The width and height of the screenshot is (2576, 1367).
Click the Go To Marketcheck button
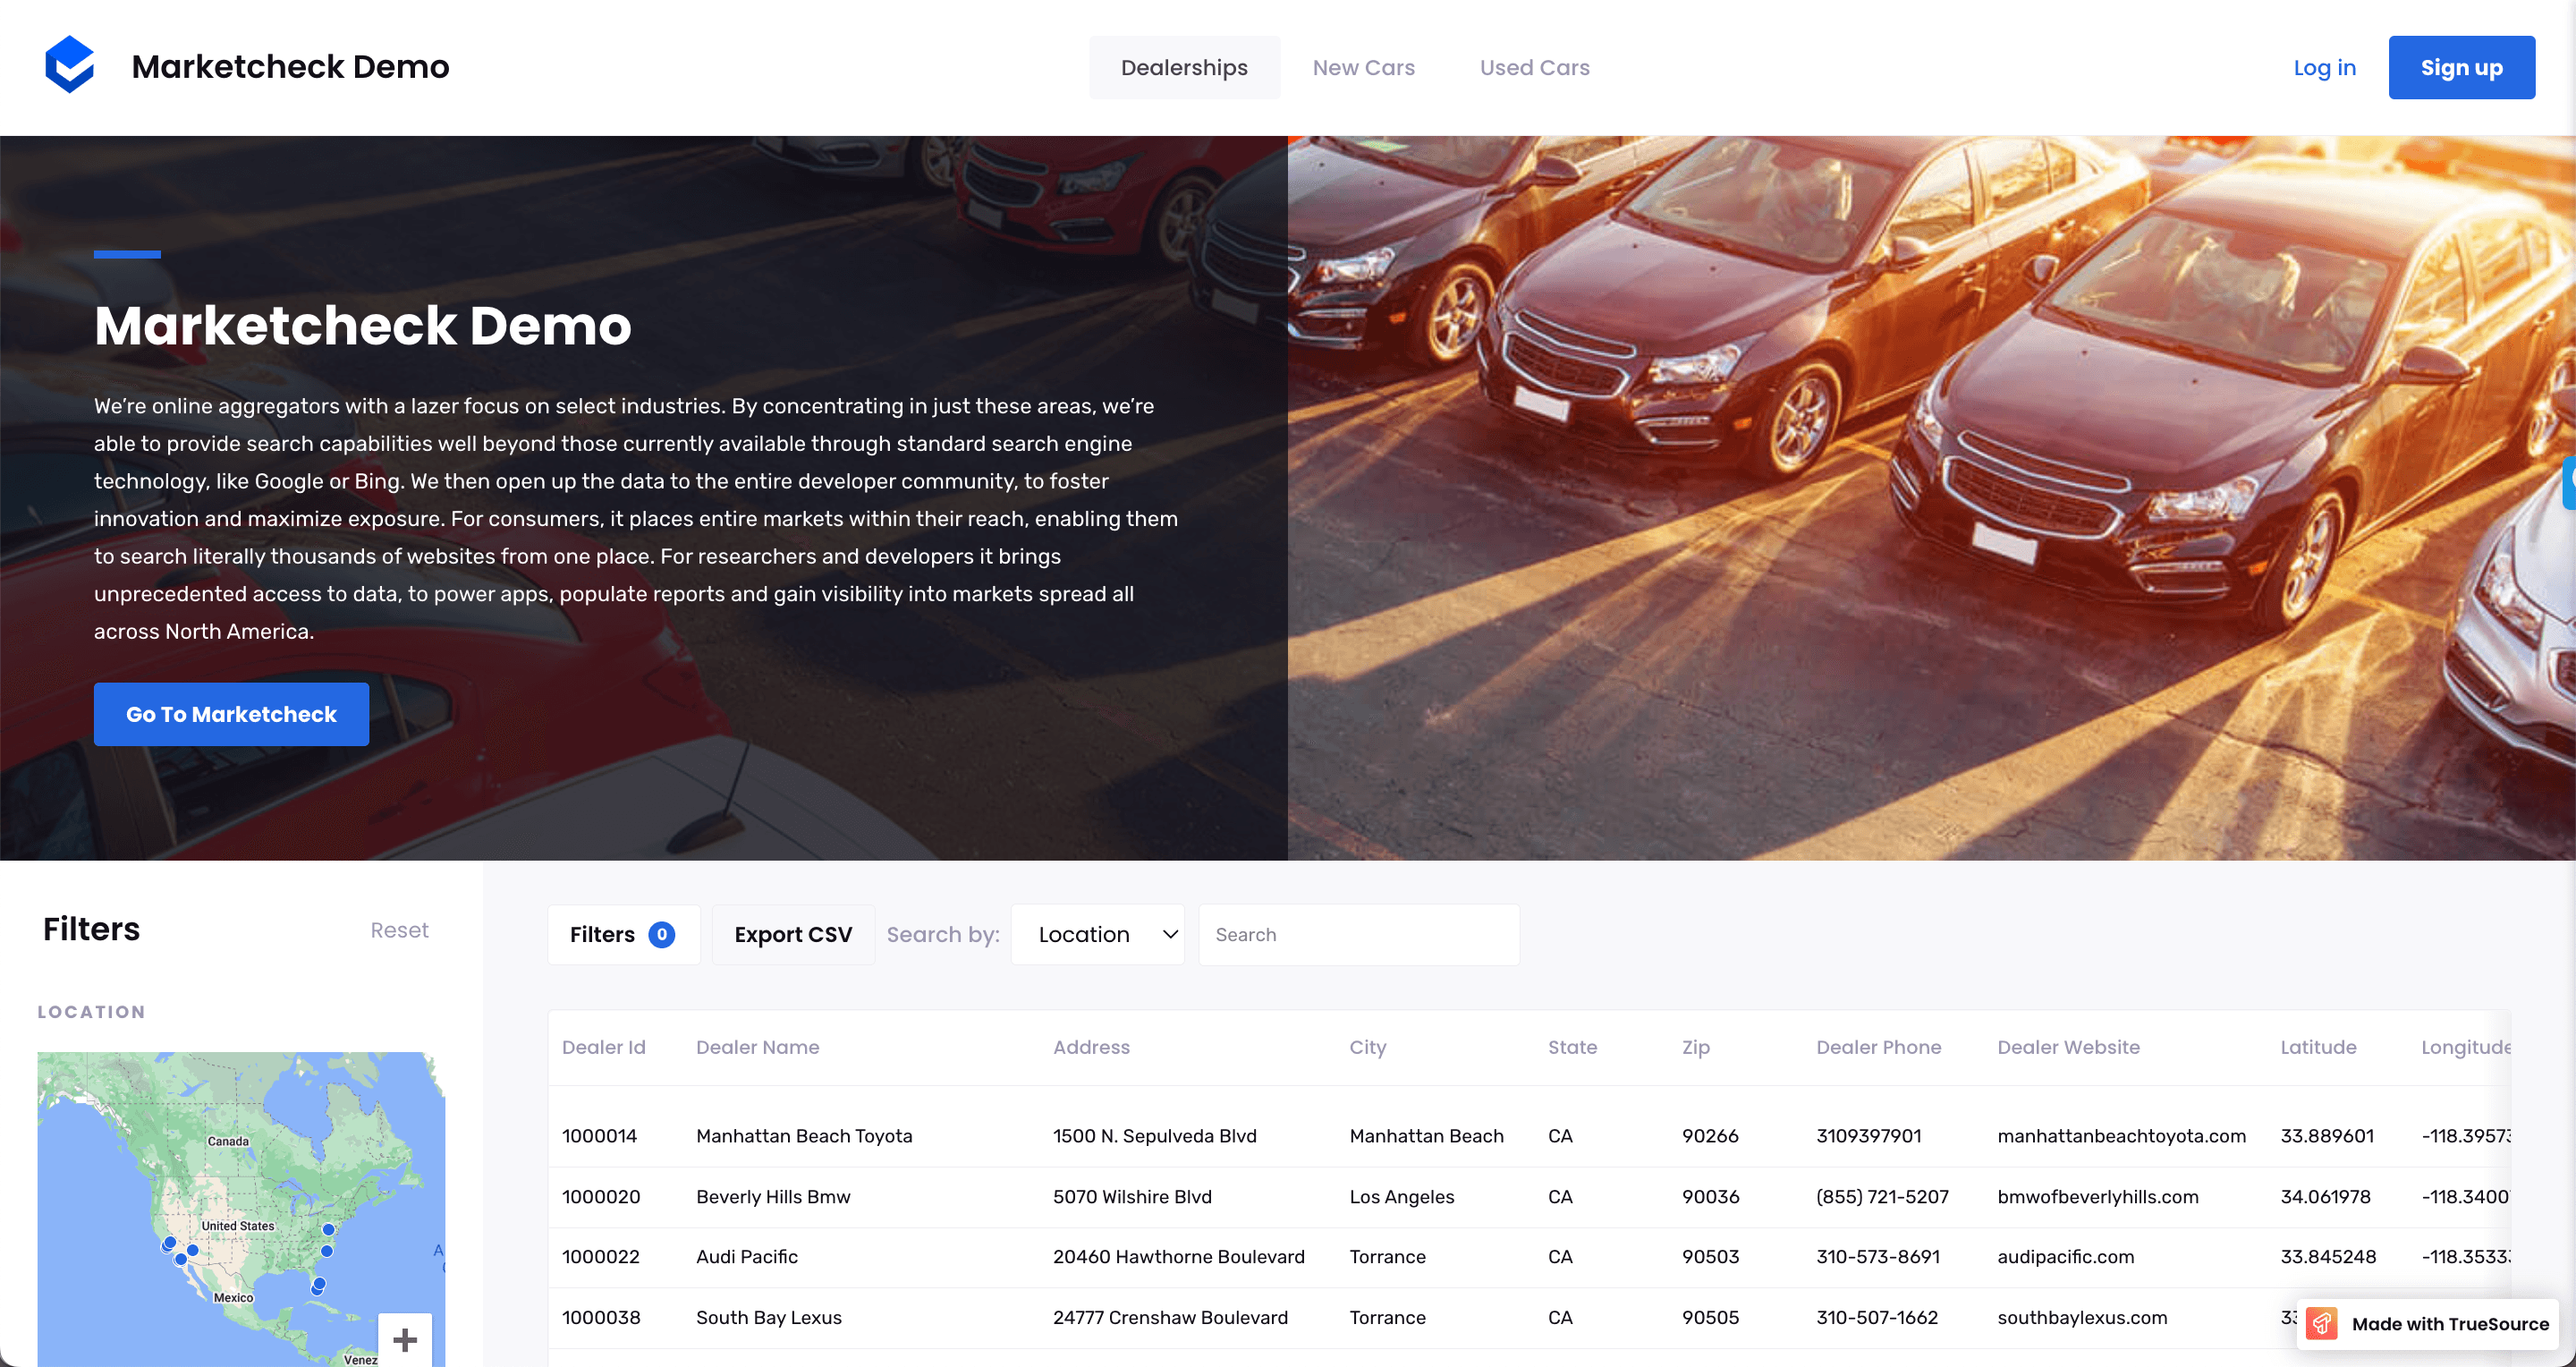coord(231,714)
